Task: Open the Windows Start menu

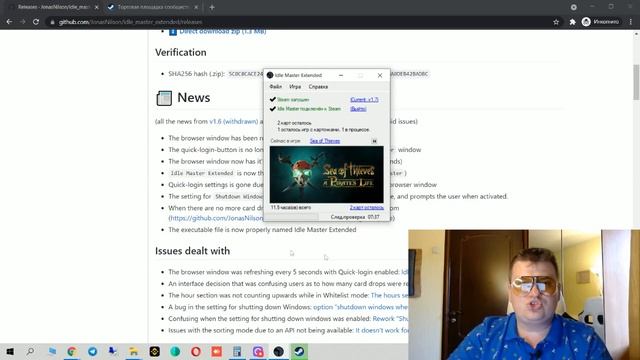Action: tap(10, 351)
